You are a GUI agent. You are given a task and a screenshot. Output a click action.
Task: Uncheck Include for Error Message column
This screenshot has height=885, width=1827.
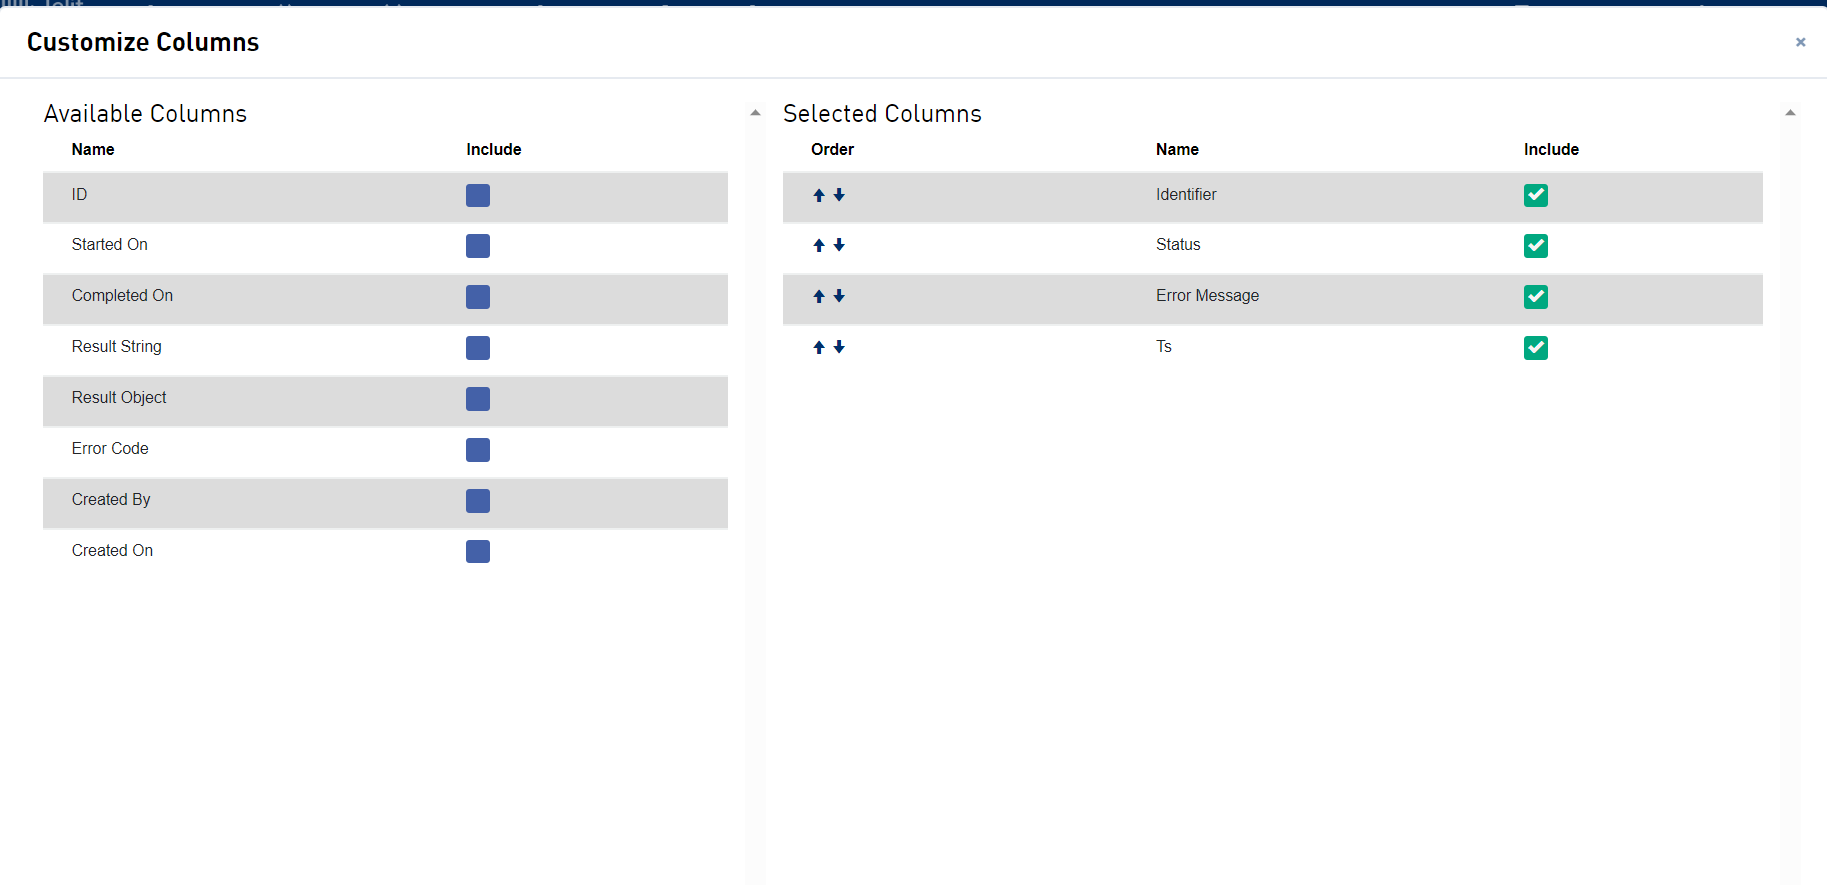click(x=1536, y=297)
